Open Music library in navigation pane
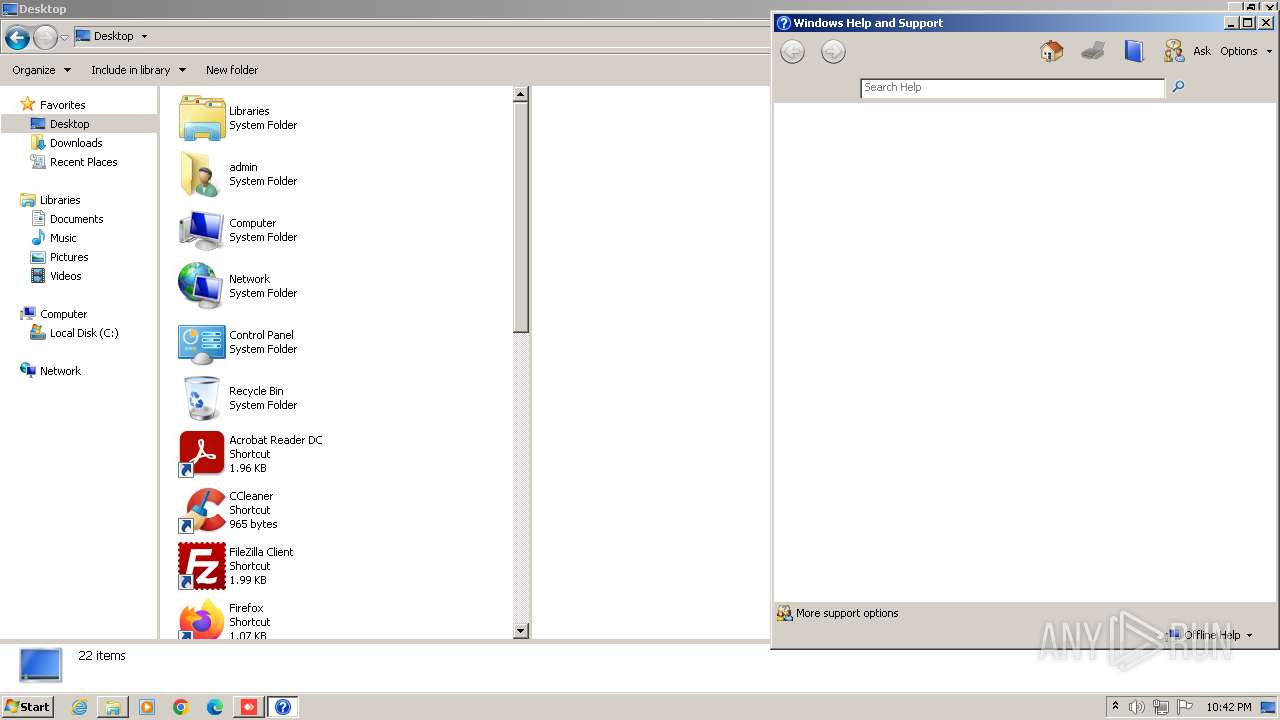The width and height of the screenshot is (1280, 720). tap(63, 238)
